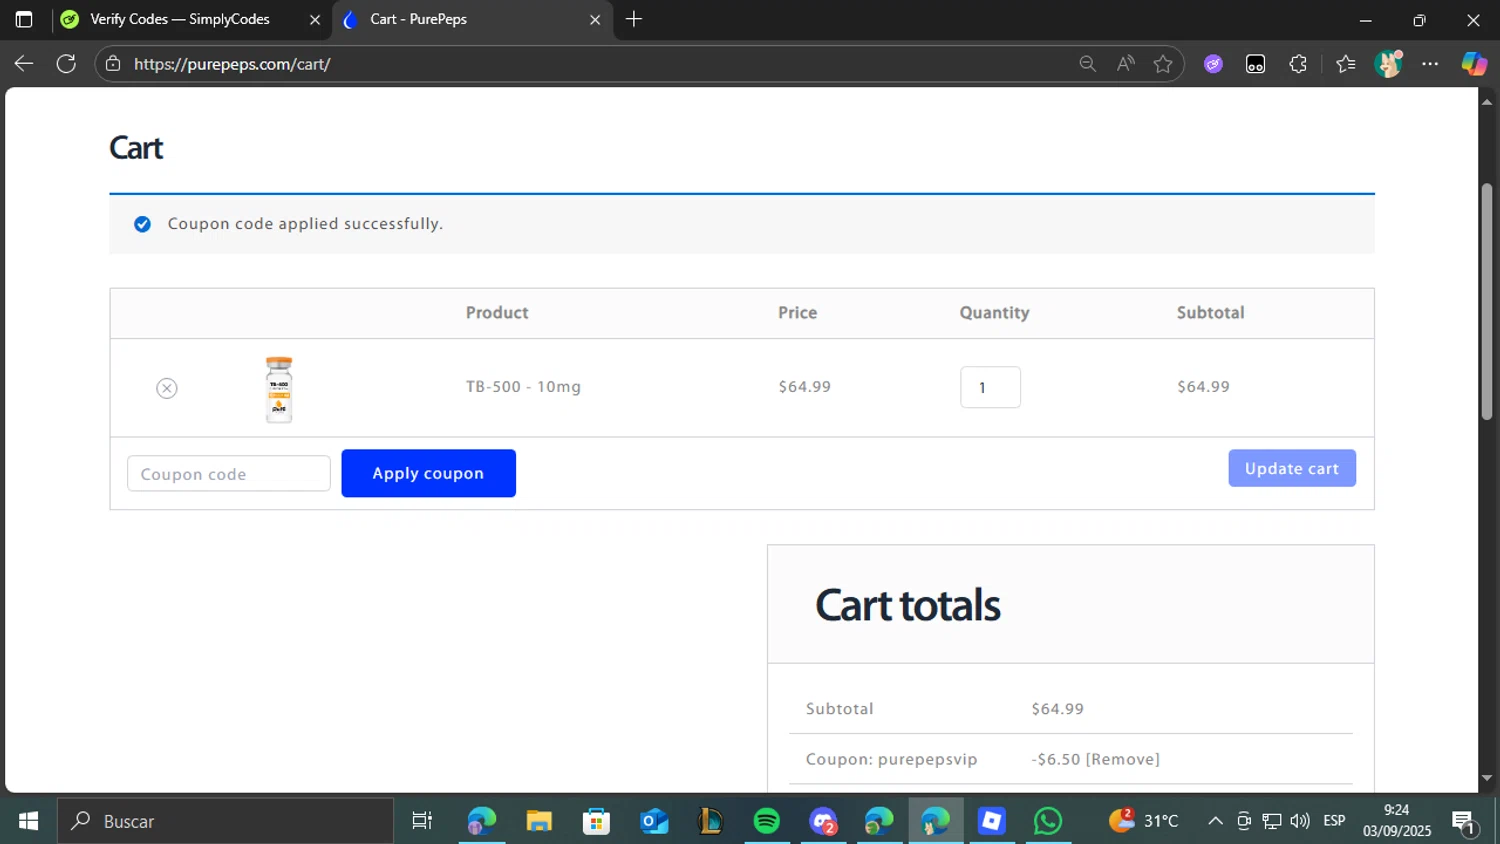
Task: Open Read aloud from address bar
Action: tap(1126, 64)
